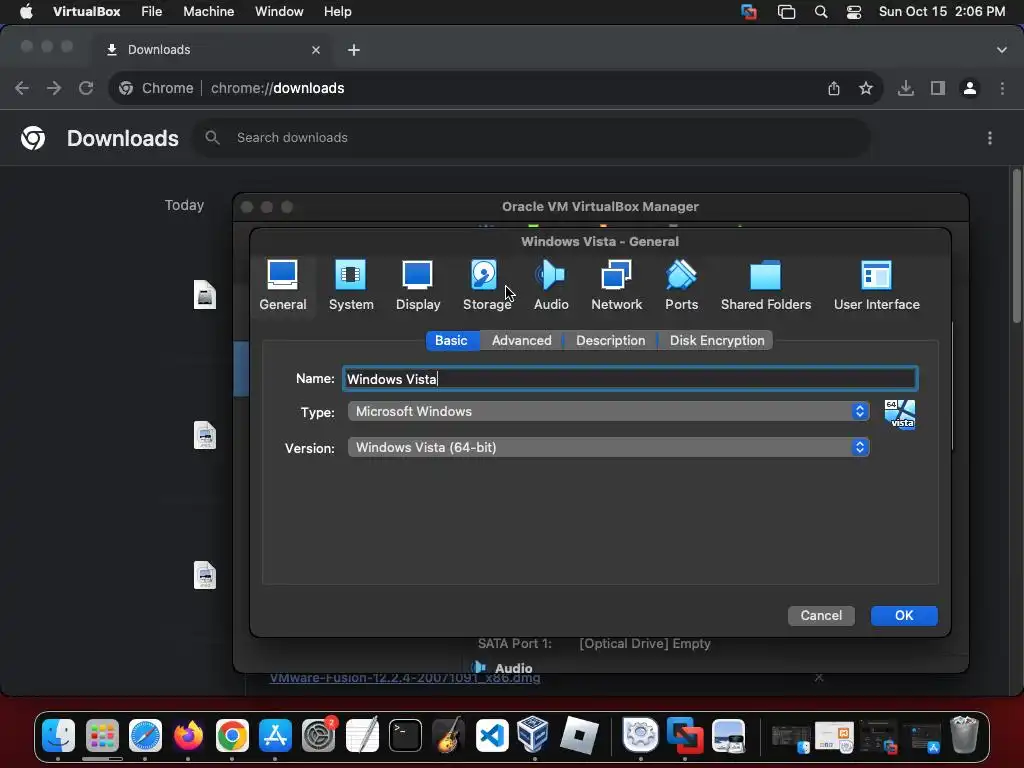The image size is (1024, 768).
Task: Open the Preview app in the dock
Action: click(x=728, y=735)
